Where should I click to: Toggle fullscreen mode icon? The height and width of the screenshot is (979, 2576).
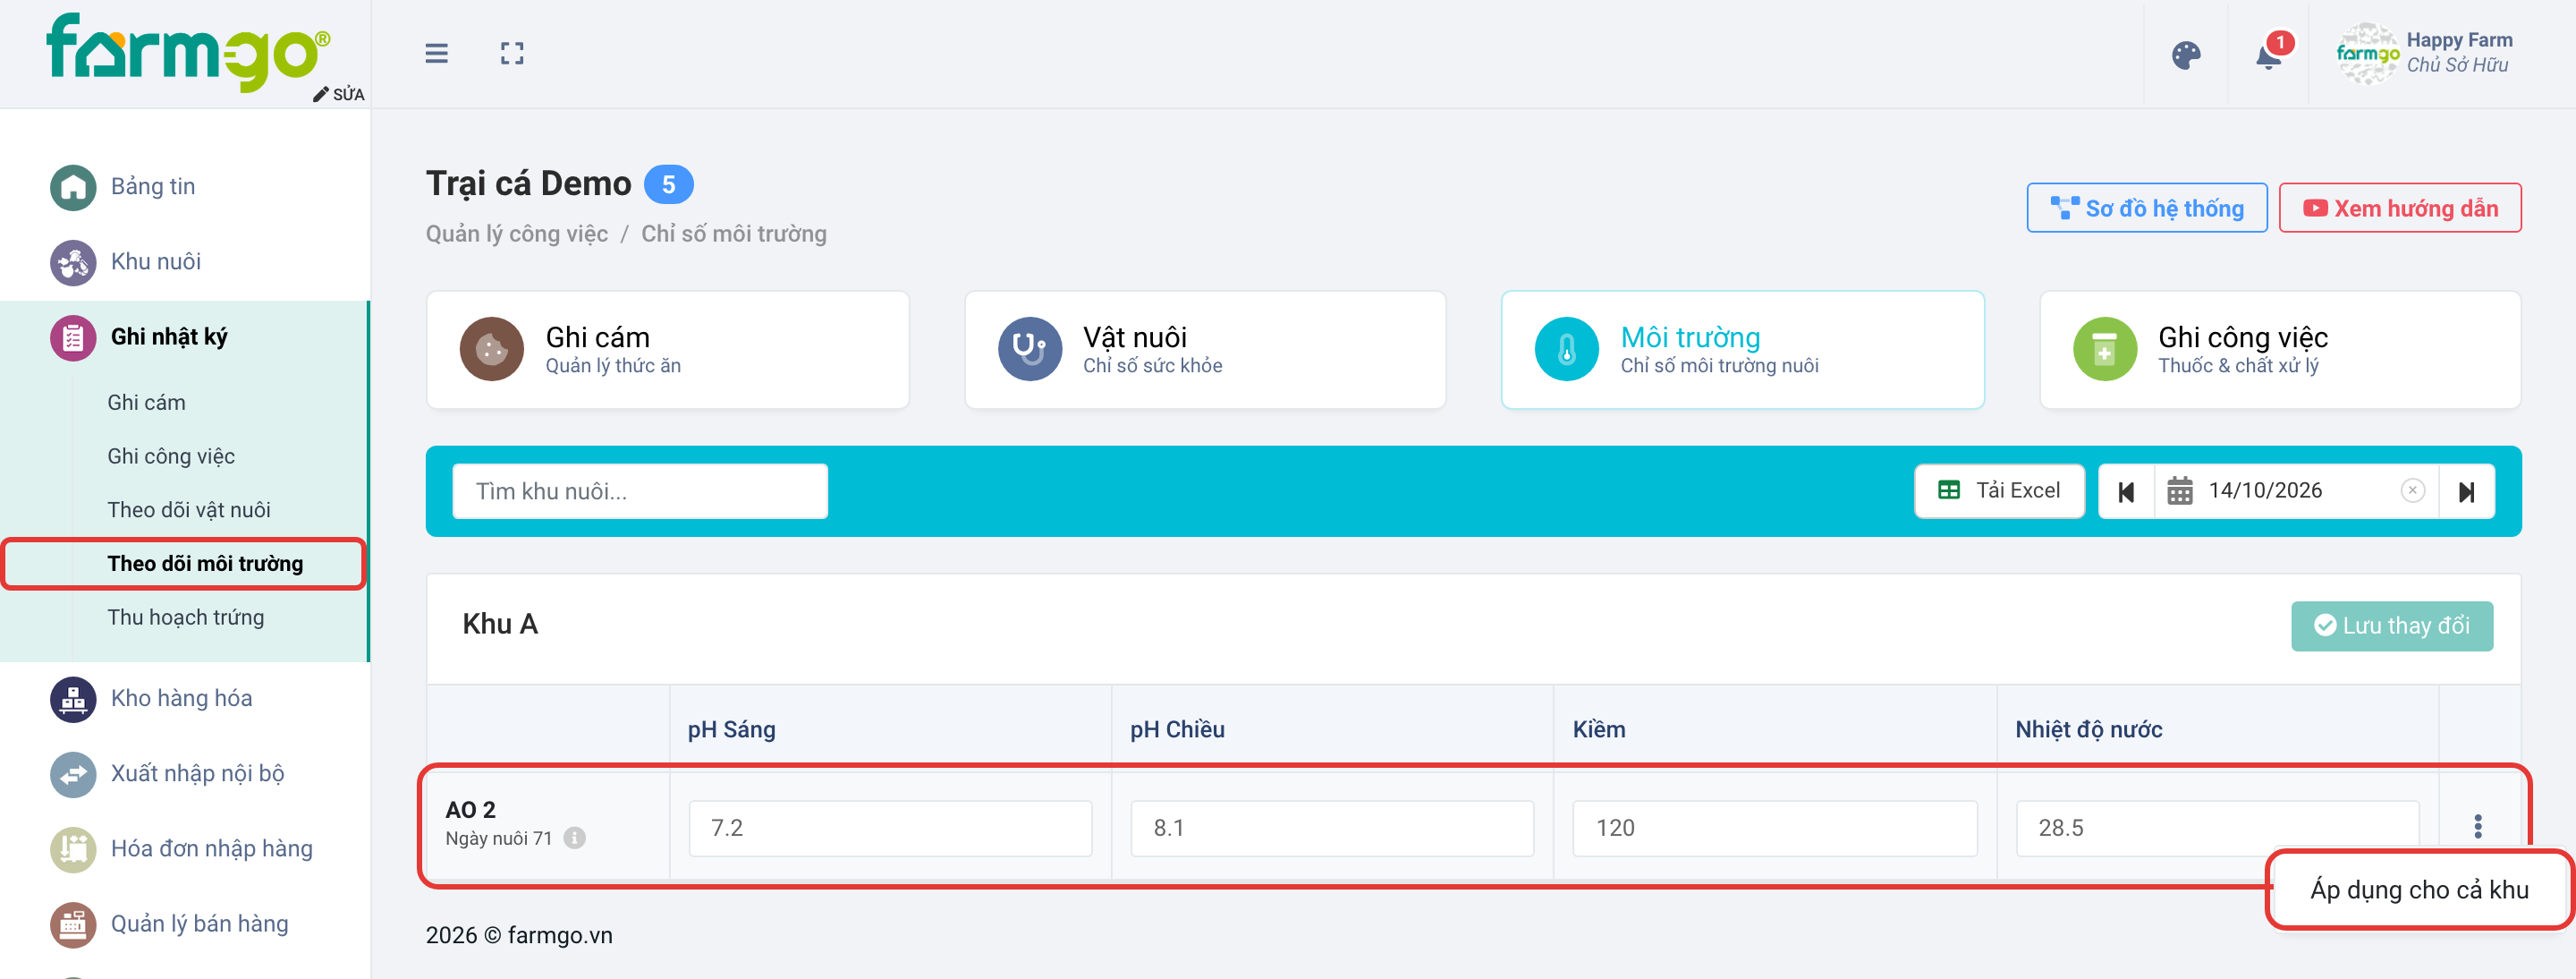512,53
